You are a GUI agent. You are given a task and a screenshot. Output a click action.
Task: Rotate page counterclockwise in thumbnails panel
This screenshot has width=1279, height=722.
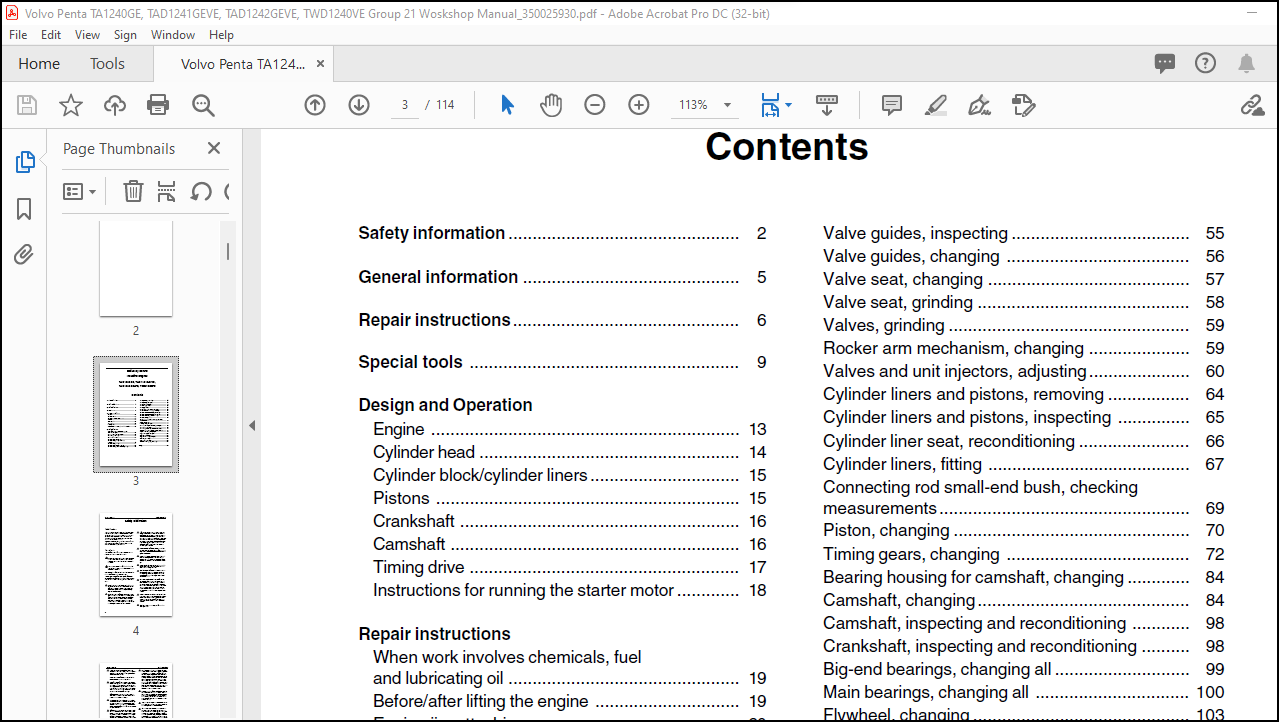pos(201,191)
